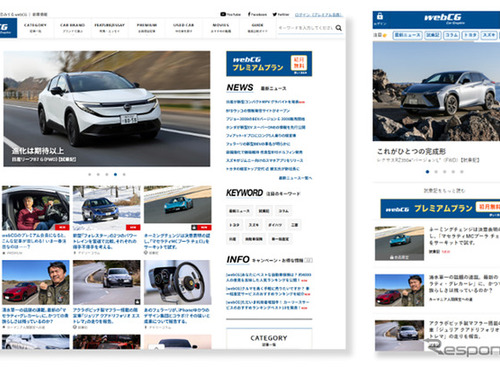This screenshot has height=367, width=500.
Task: Open the third INFO campaign link
Action: tap(267, 305)
